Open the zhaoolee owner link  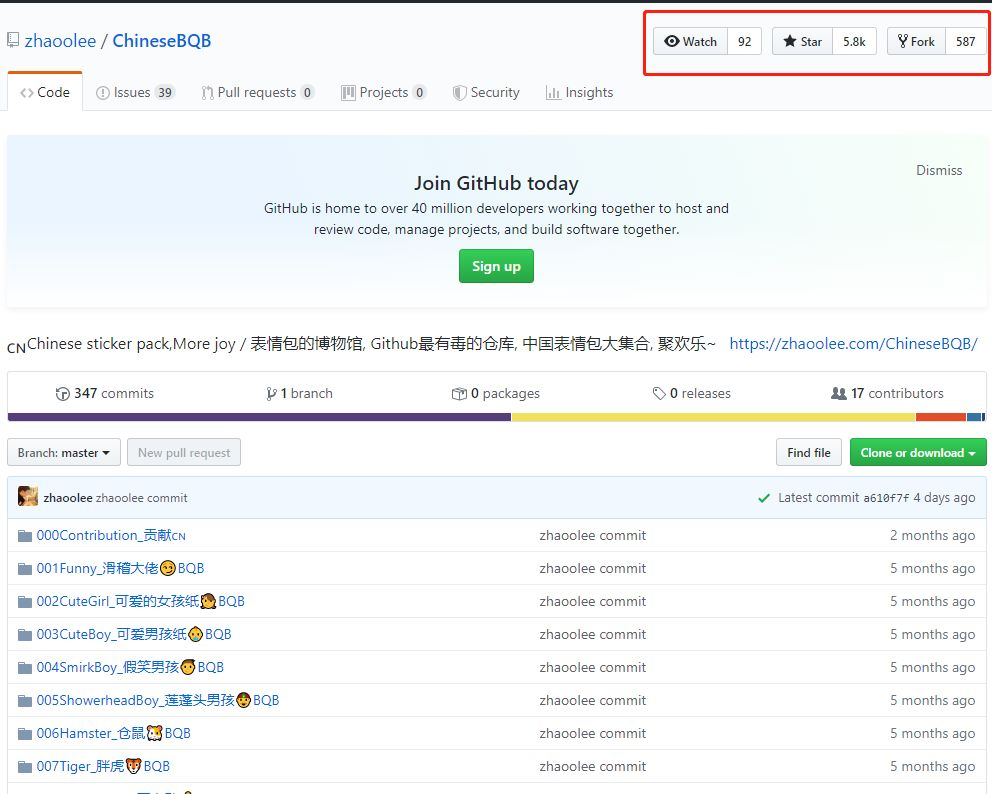[60, 41]
